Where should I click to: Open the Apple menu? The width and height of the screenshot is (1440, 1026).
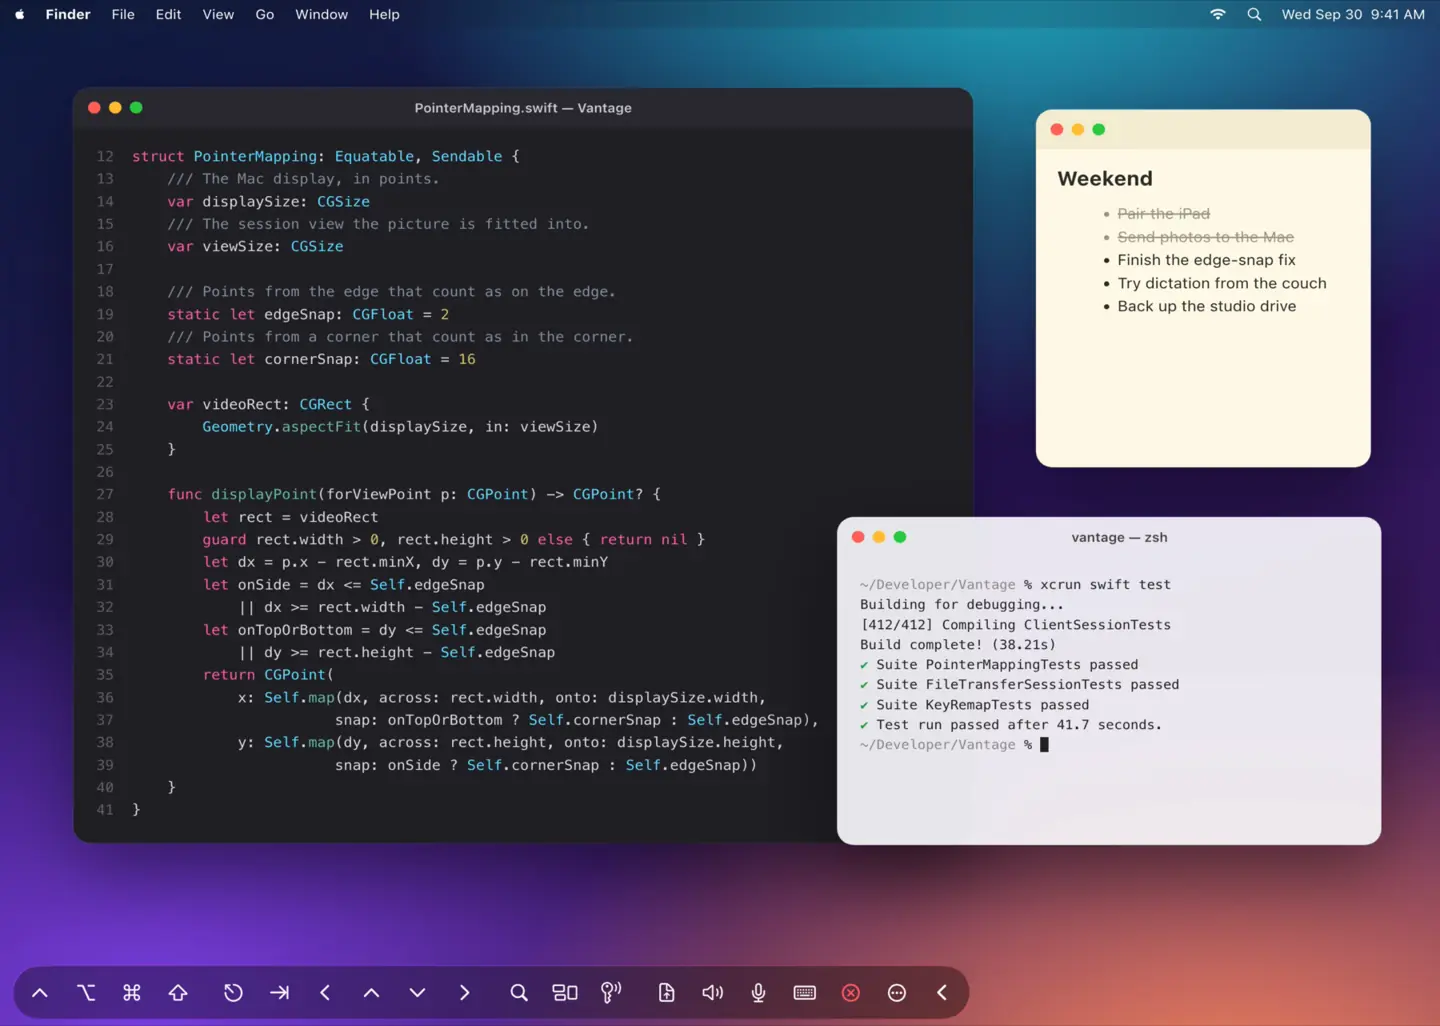click(19, 14)
